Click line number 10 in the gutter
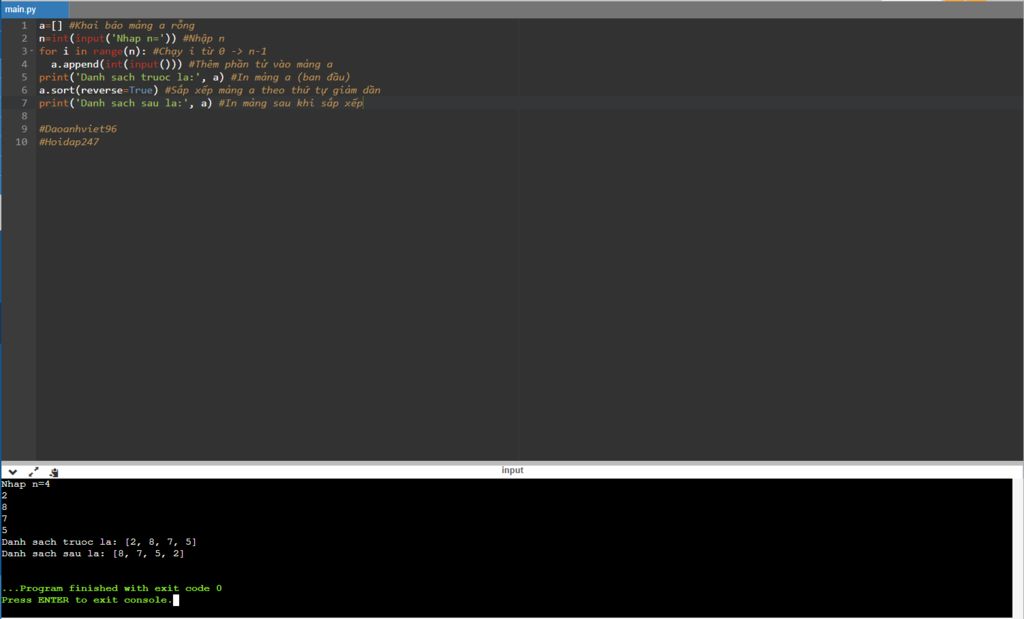Image resolution: width=1024 pixels, height=619 pixels. (22, 142)
